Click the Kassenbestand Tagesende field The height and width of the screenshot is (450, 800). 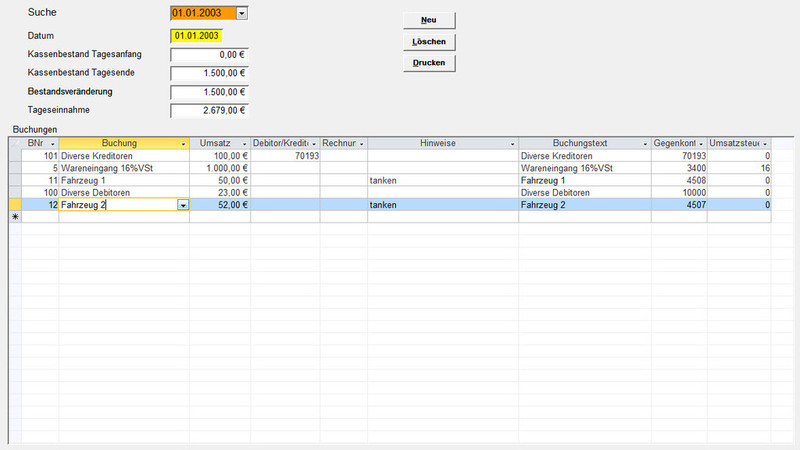click(209, 73)
